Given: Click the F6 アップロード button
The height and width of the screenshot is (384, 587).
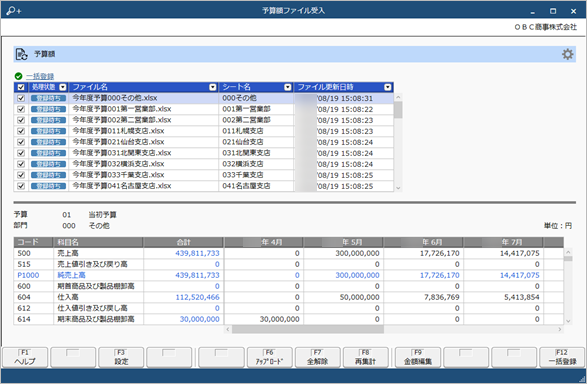Looking at the screenshot, I should [x=270, y=357].
